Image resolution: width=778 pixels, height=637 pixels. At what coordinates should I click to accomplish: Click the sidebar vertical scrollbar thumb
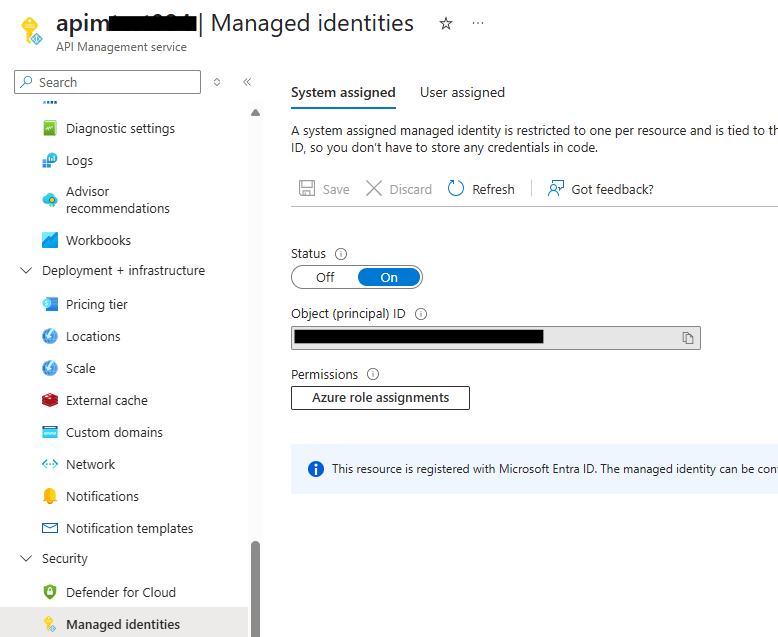tap(255, 588)
